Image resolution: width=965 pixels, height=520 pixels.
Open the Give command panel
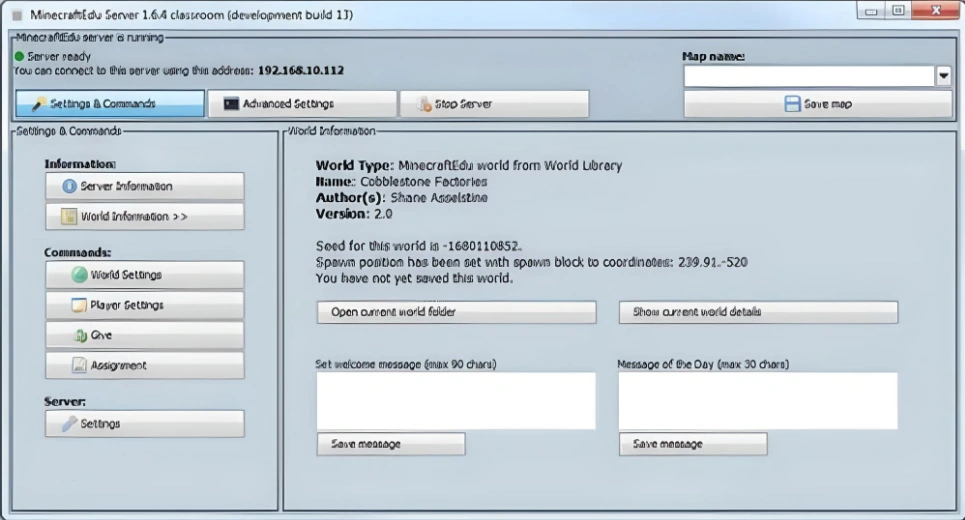point(145,335)
